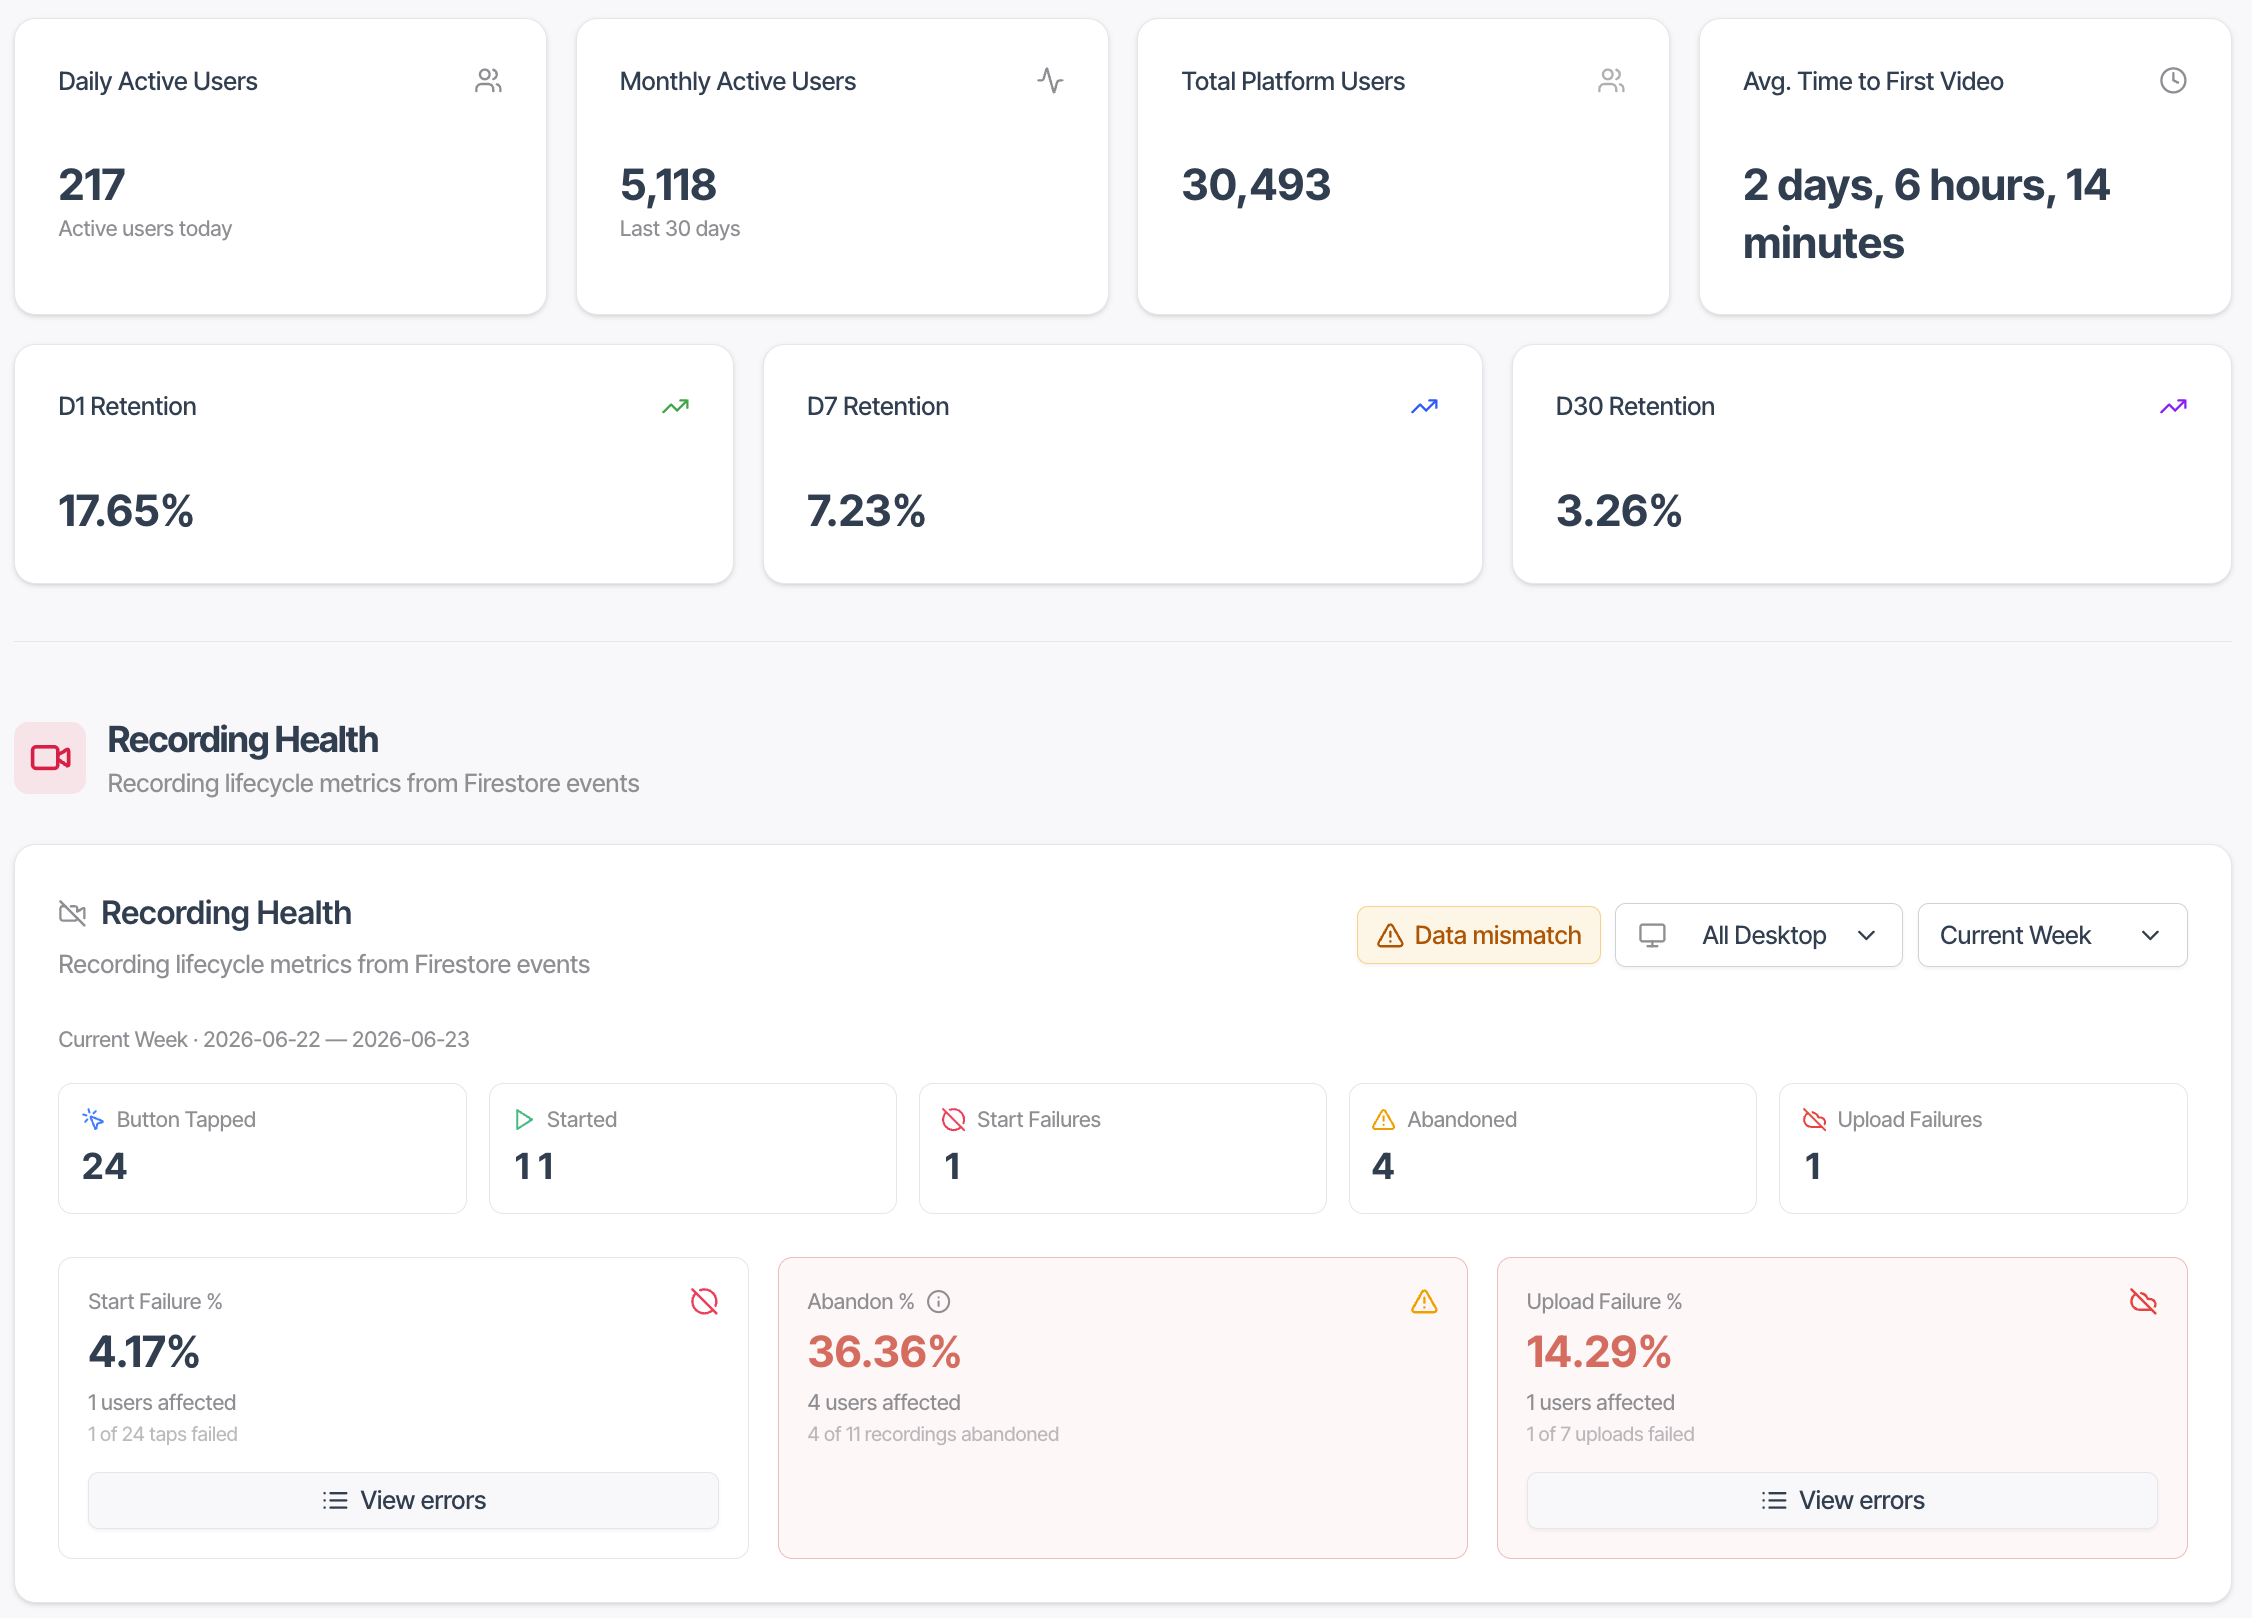This screenshot has height=1618, width=2252.
Task: Click the red circle-slash icon next to Start Failures
Action: pos(953,1119)
